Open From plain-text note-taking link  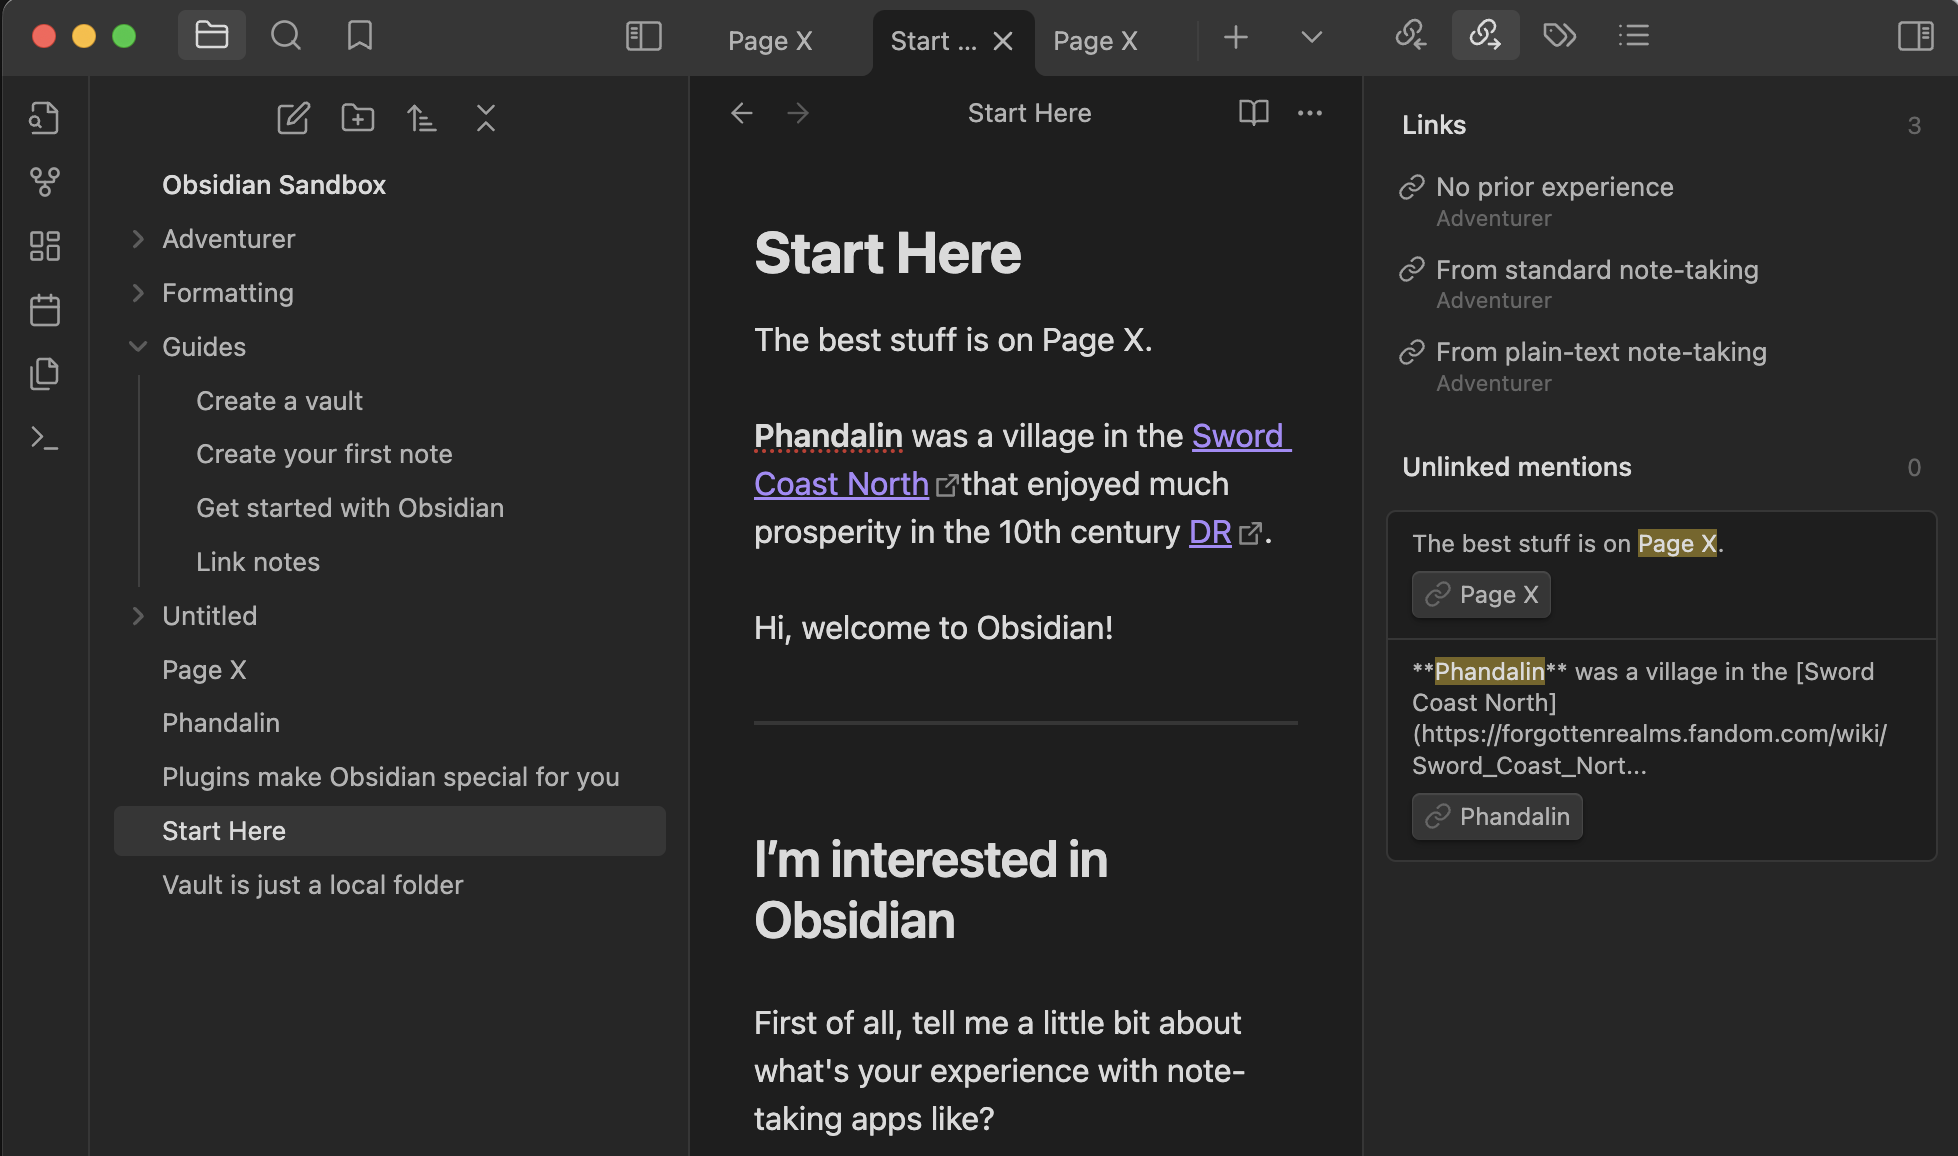(1601, 352)
